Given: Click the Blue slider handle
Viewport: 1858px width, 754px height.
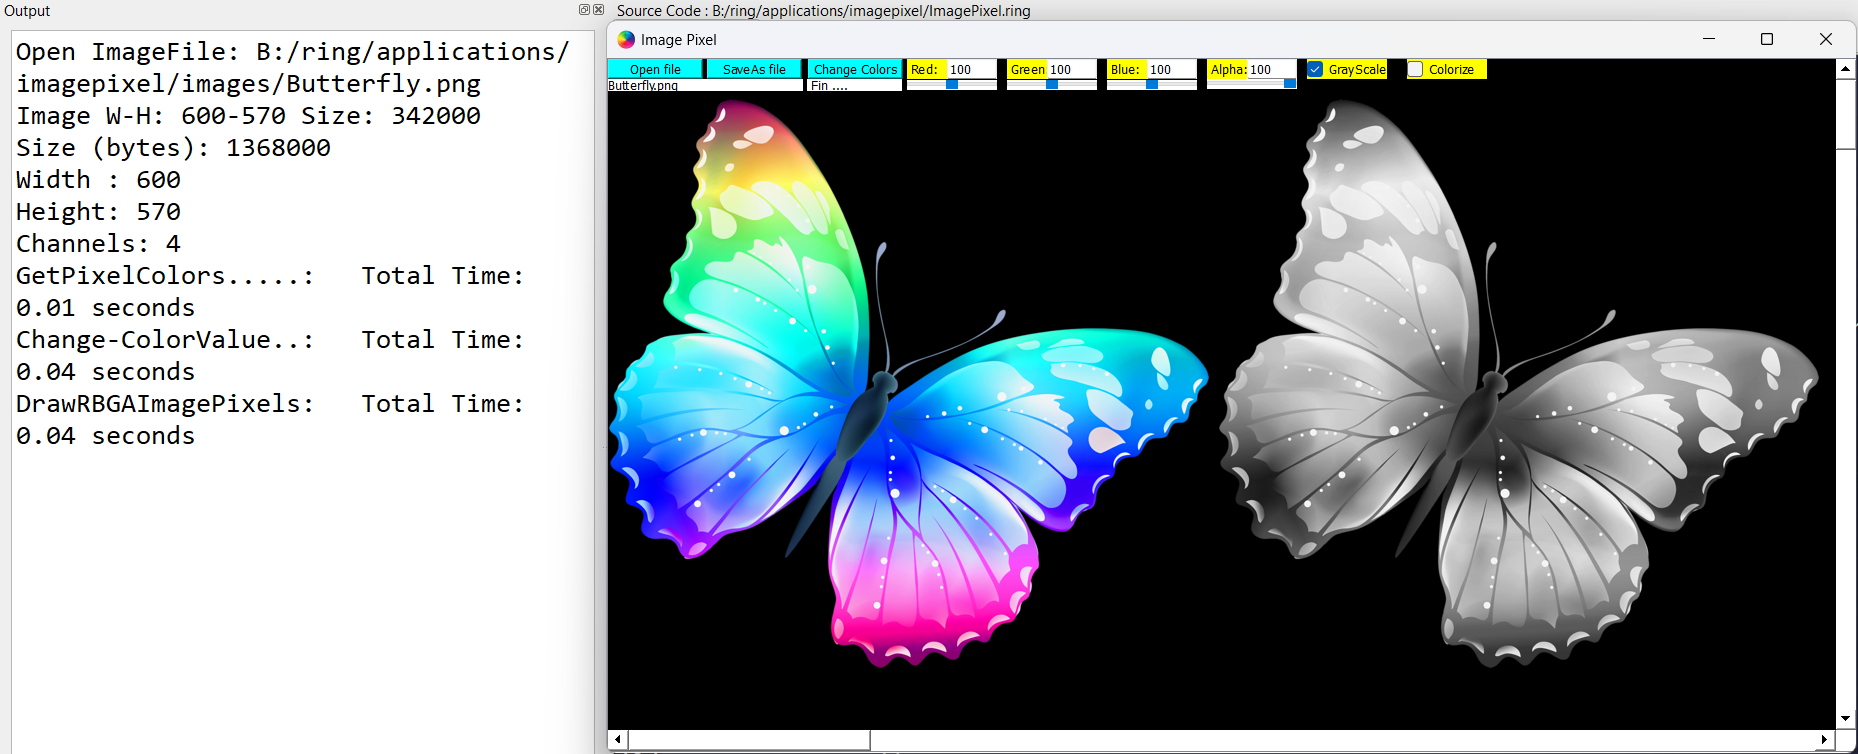Looking at the screenshot, I should 1152,84.
